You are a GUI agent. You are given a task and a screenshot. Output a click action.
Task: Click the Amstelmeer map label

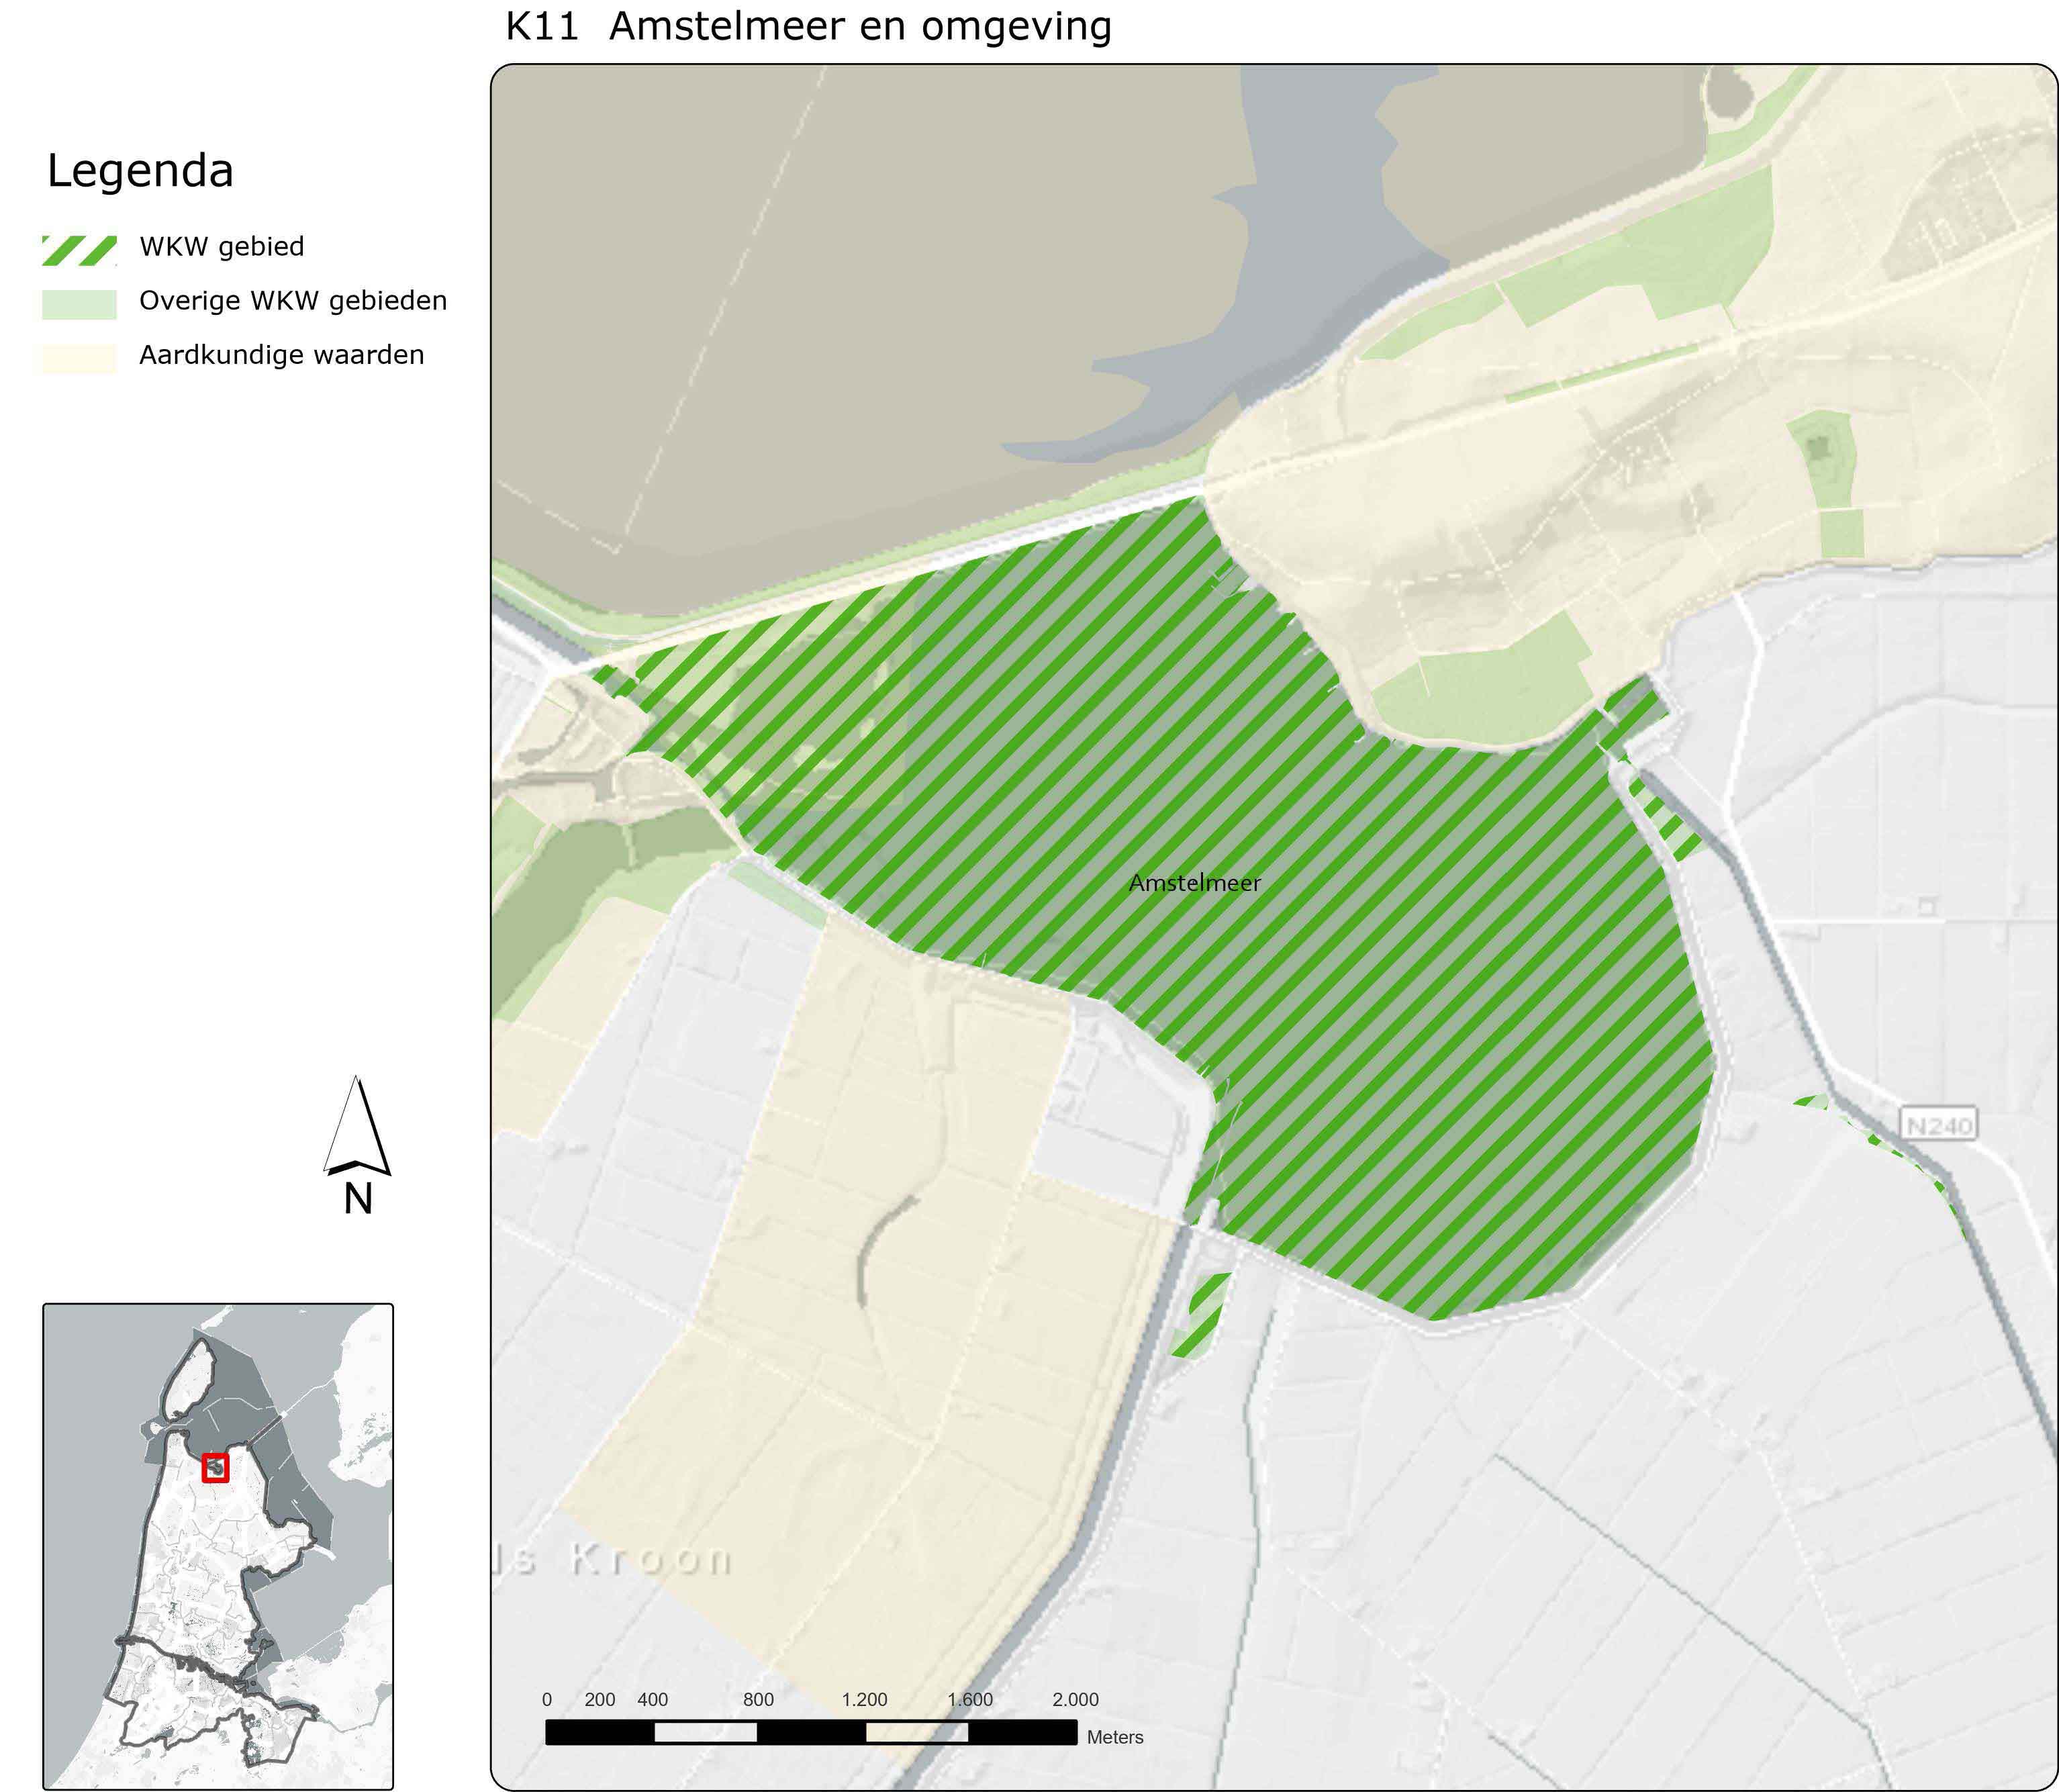click(1194, 883)
